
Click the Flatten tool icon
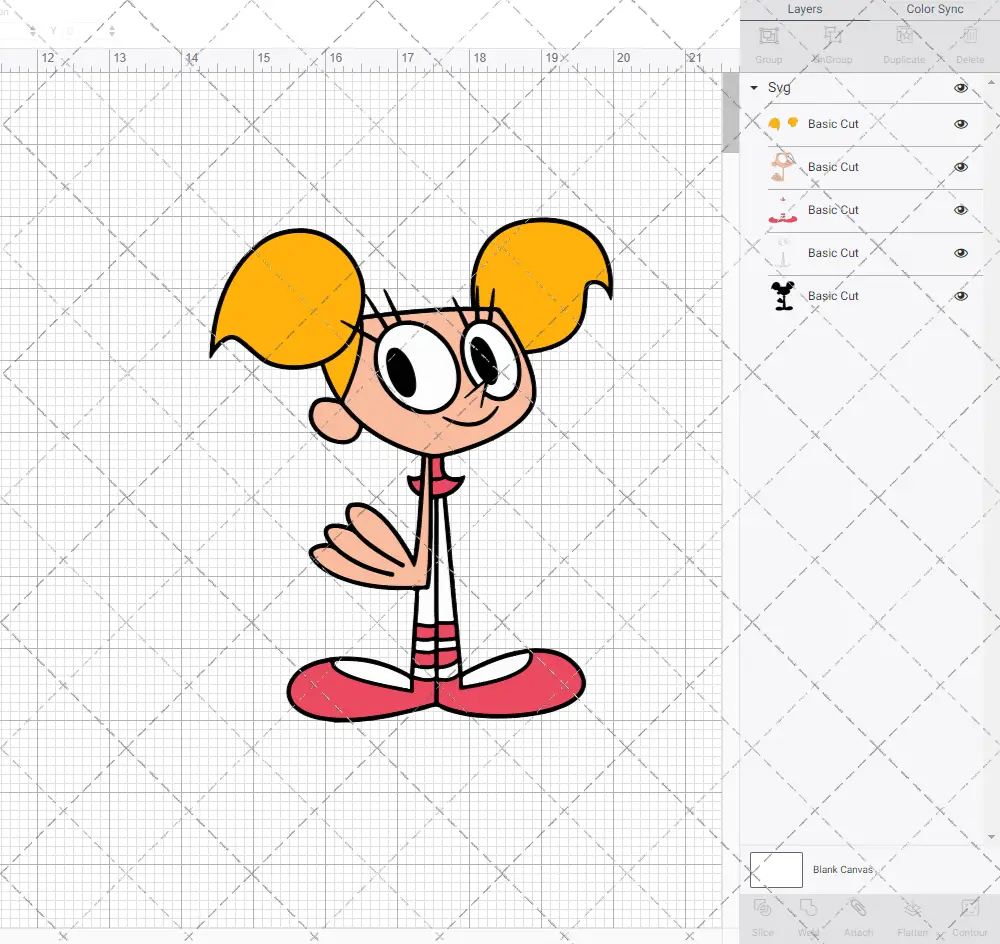click(913, 908)
